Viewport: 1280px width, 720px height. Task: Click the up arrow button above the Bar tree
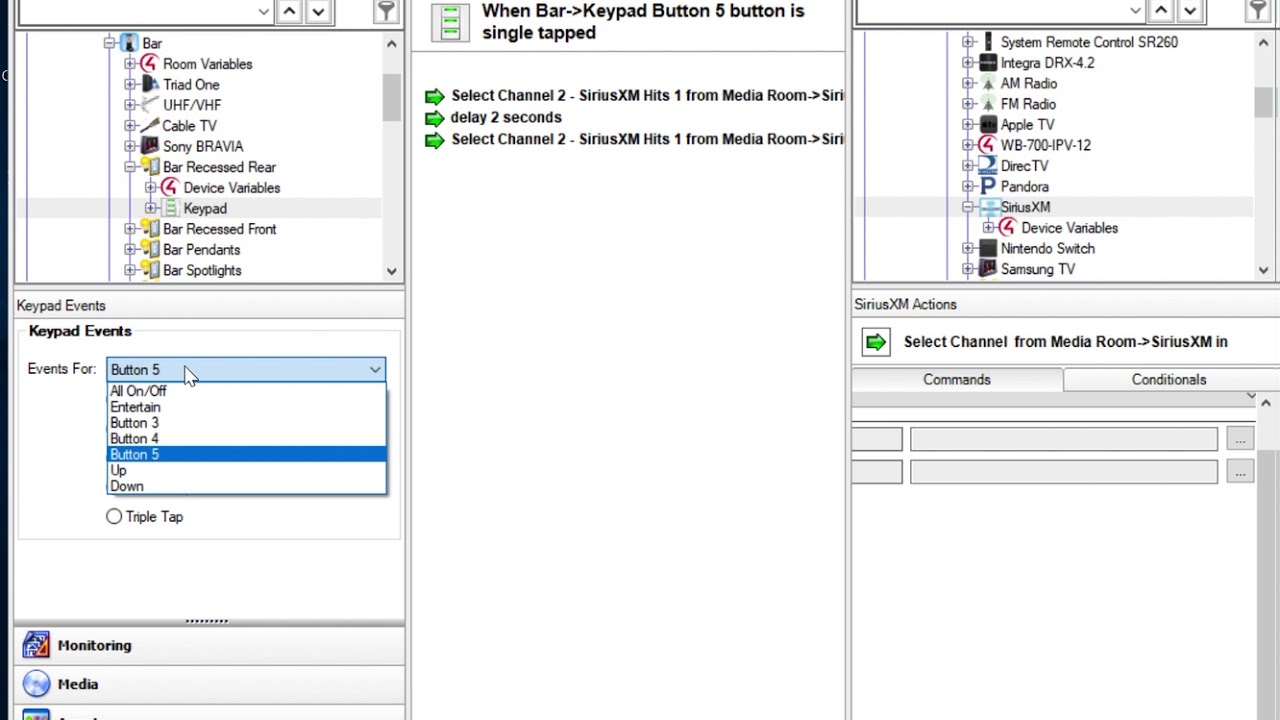click(x=289, y=11)
